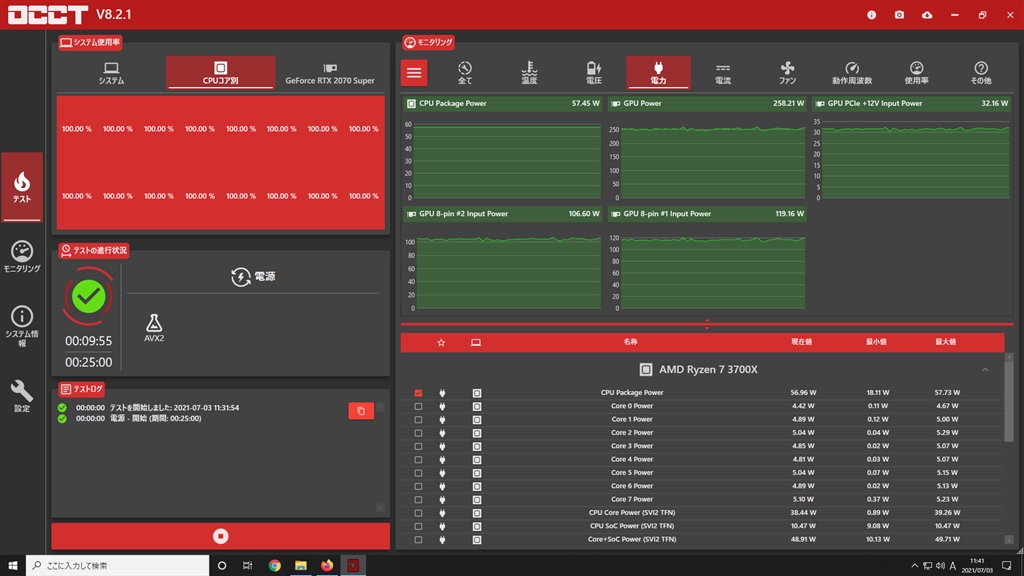Click the plug icon in CPU Package Power row

click(442, 393)
